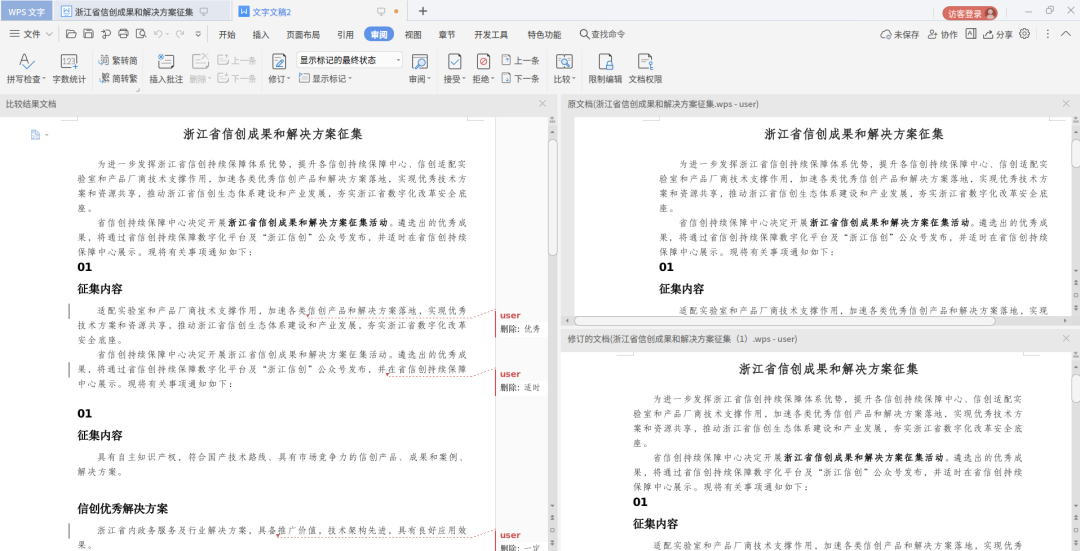
Task: Expand the 修订 dropdown arrow
Action: click(287, 80)
